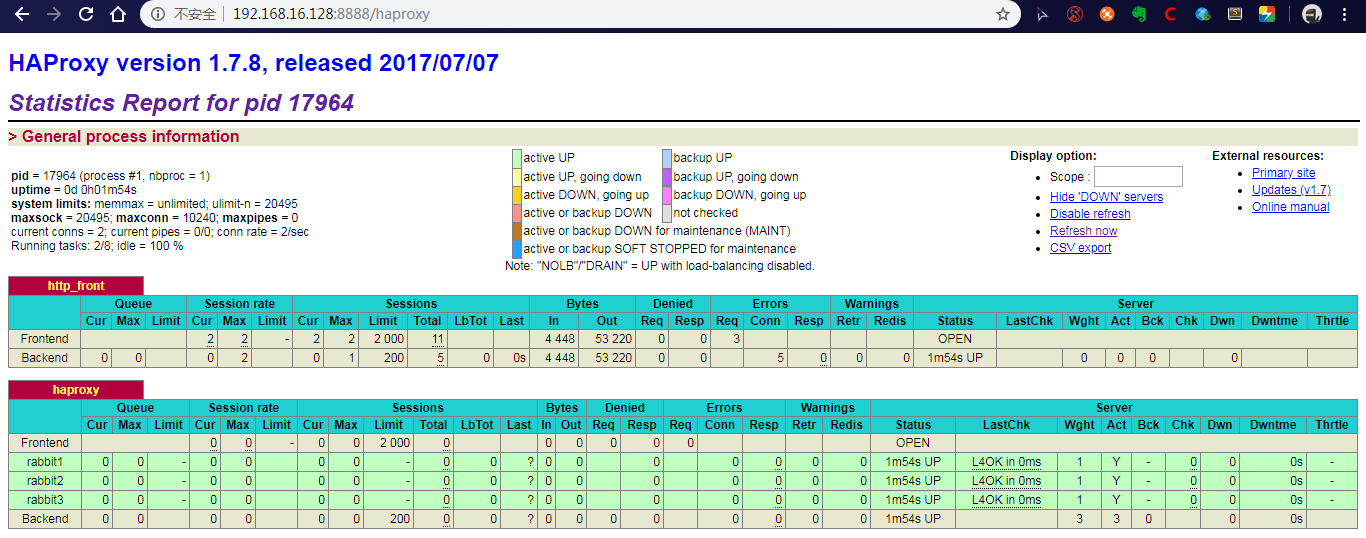The image size is (1366, 538).
Task: Click the green 'active UP' legend swatch
Action: pyautogui.click(x=517, y=158)
